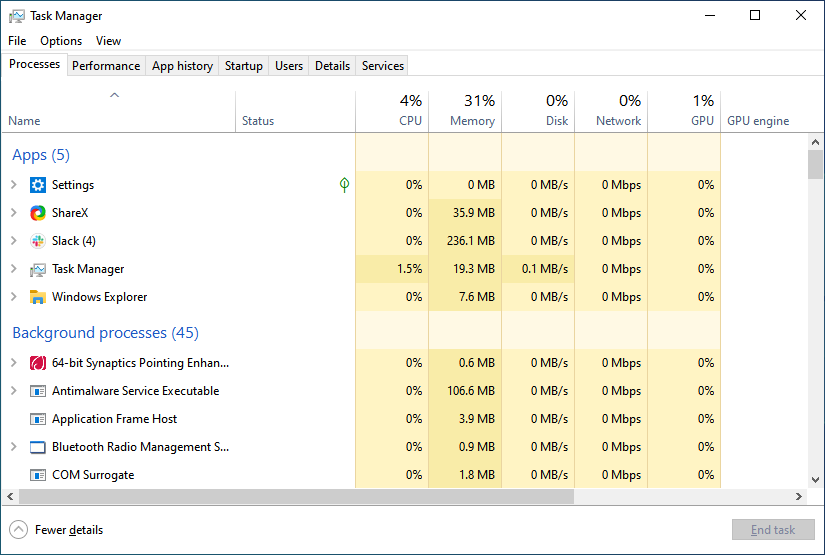Screen dimensions: 825x555
Task: Expand the Slack (4) process group
Action: (x=14, y=241)
